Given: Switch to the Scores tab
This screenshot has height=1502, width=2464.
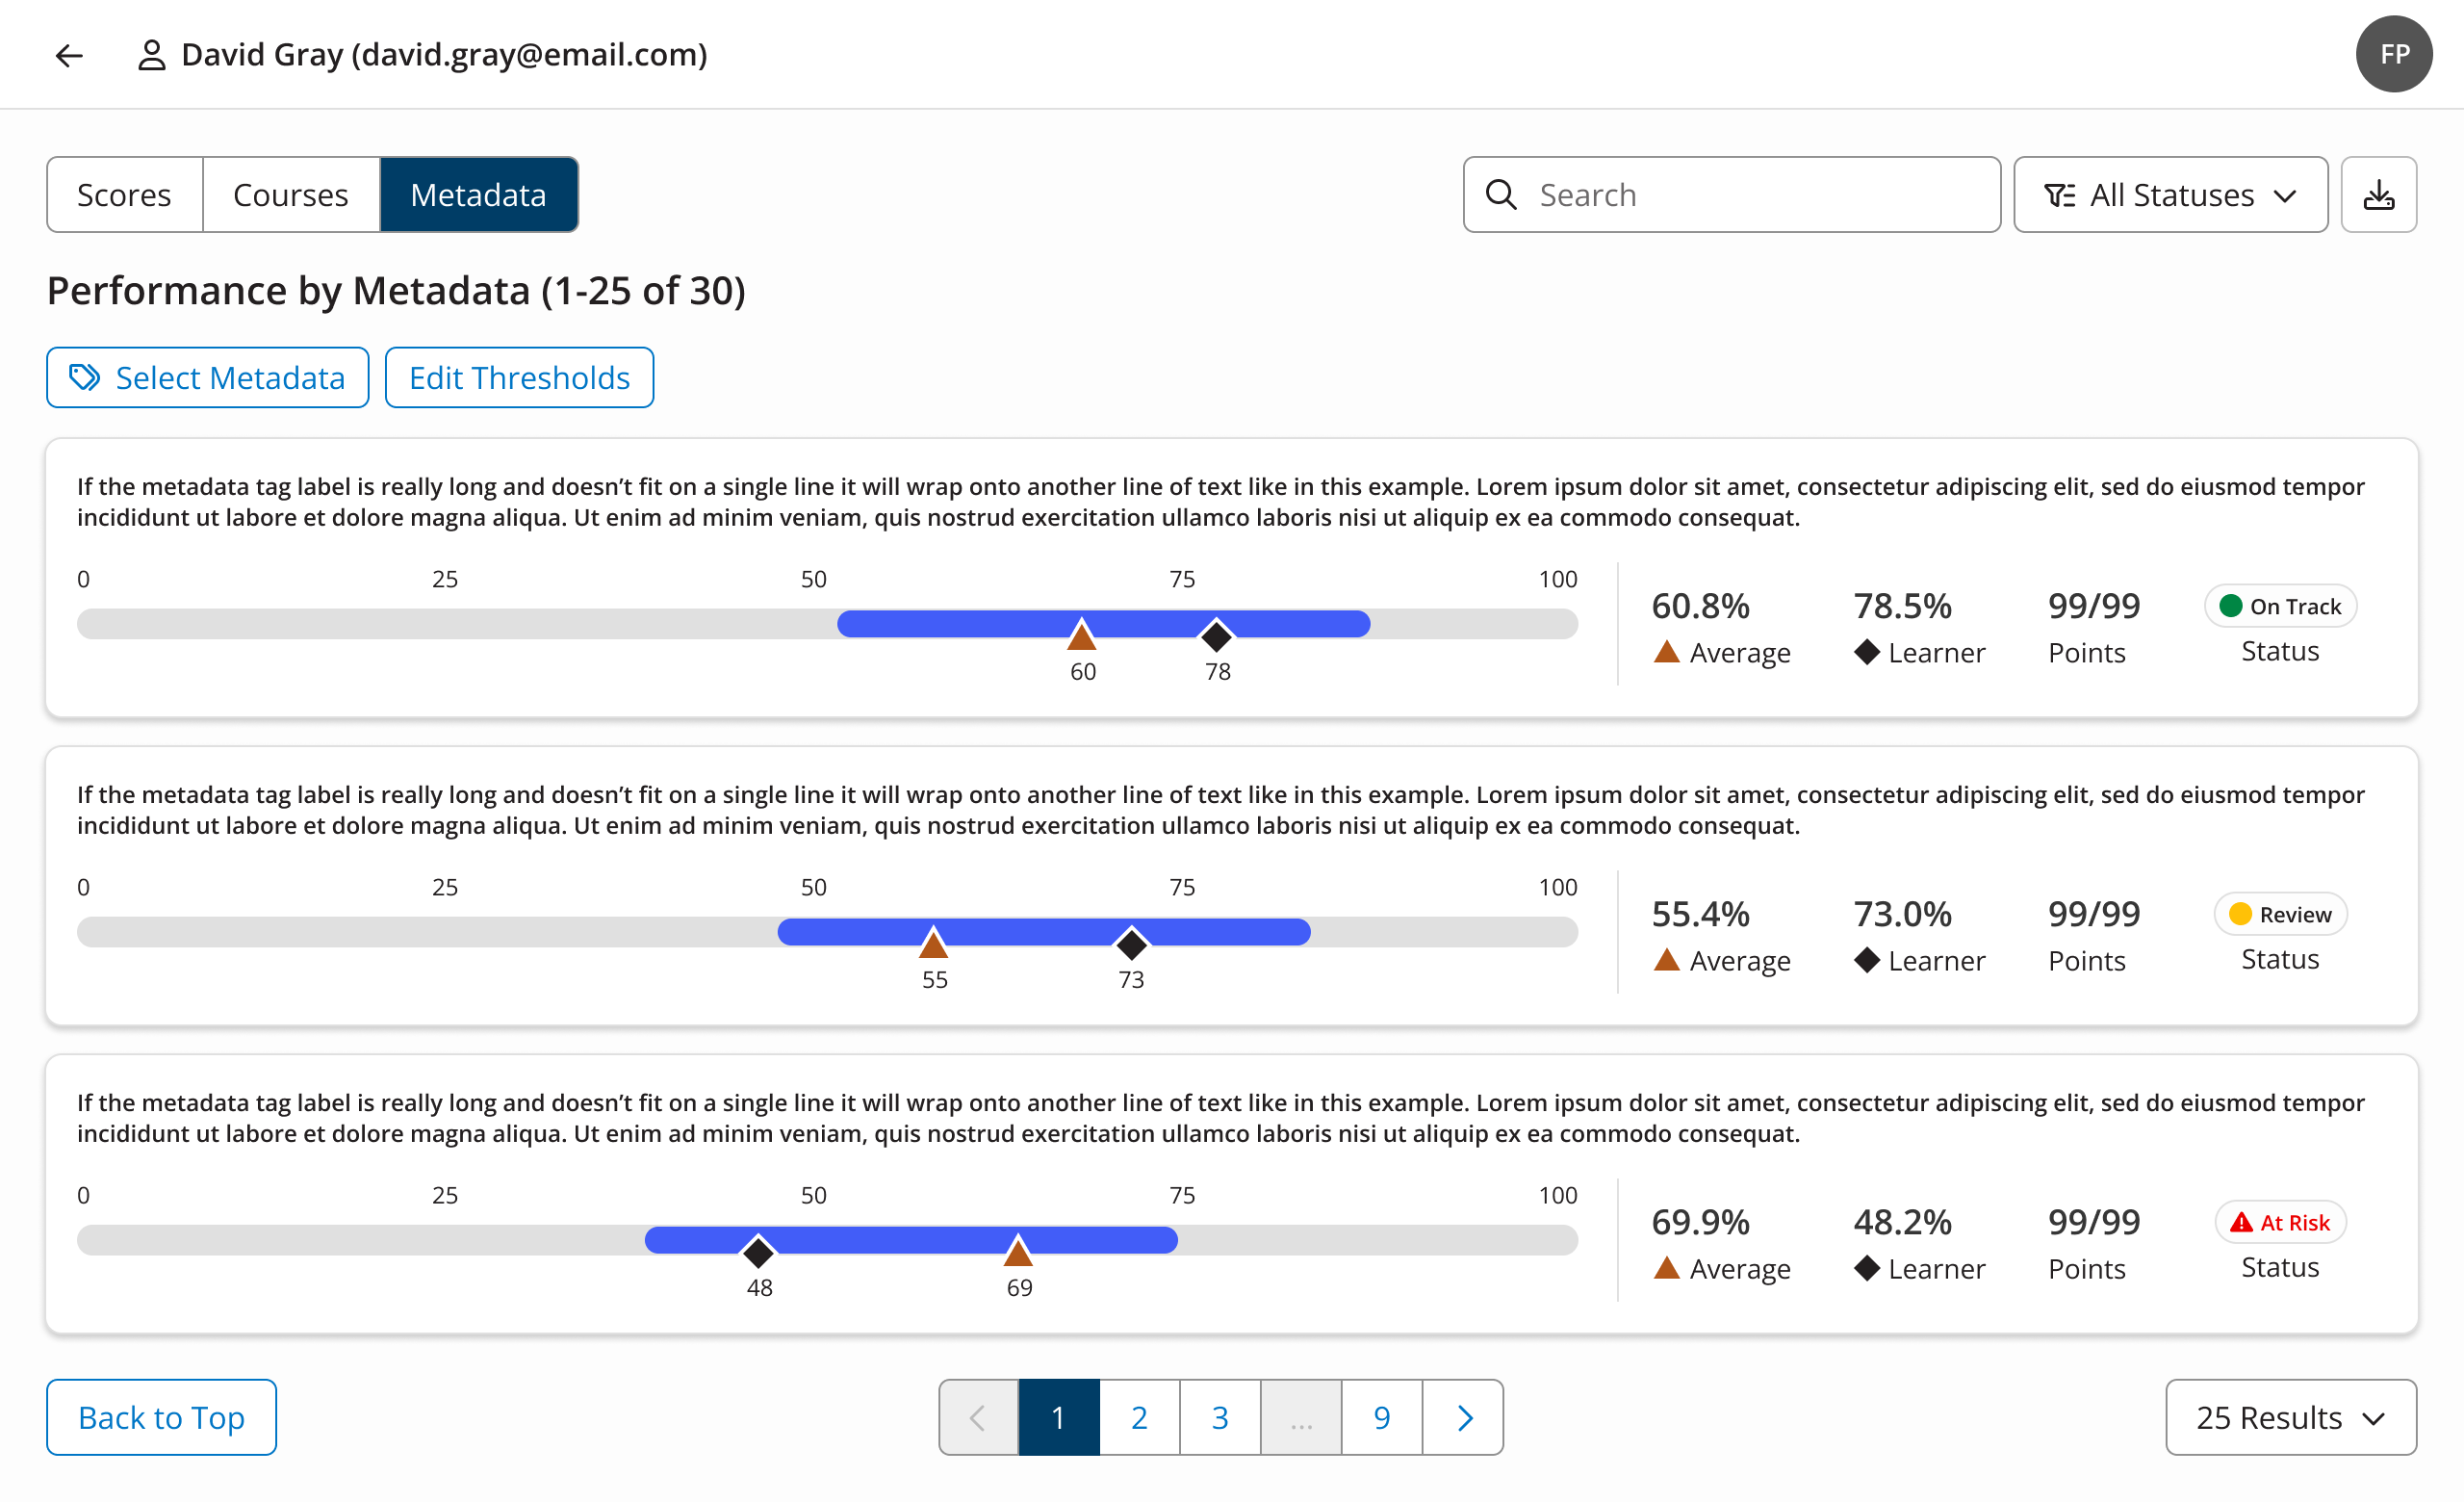Looking at the screenshot, I should point(123,194).
